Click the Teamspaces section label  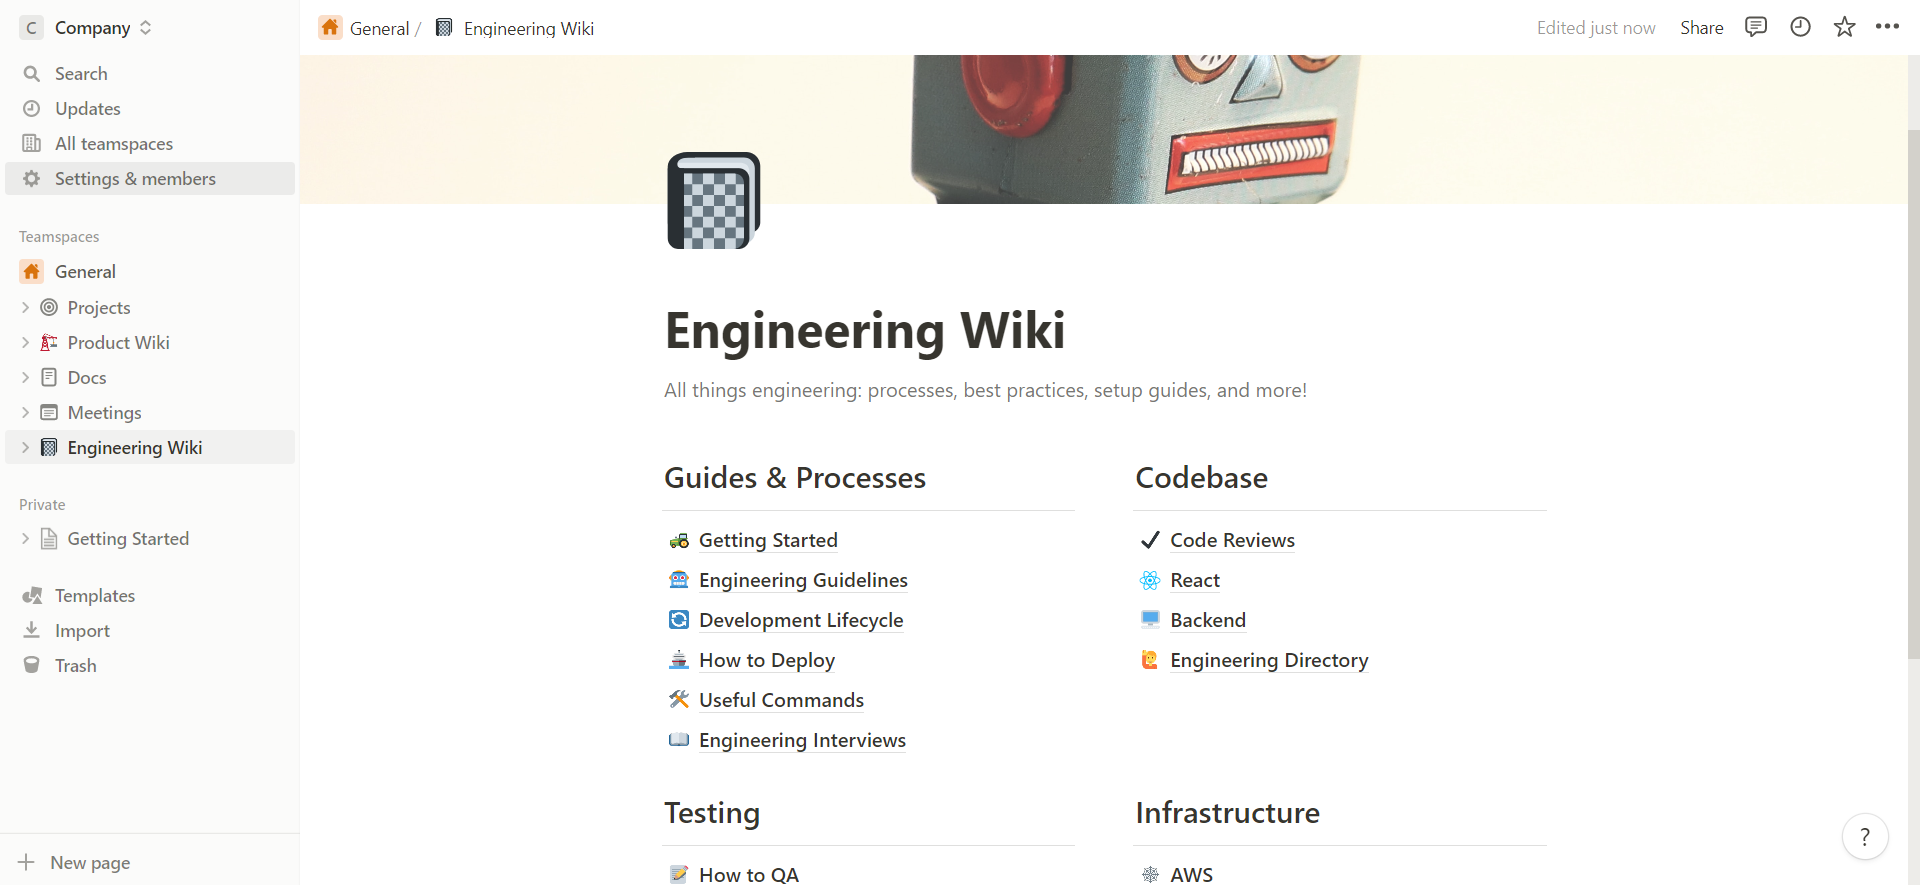coord(59,237)
